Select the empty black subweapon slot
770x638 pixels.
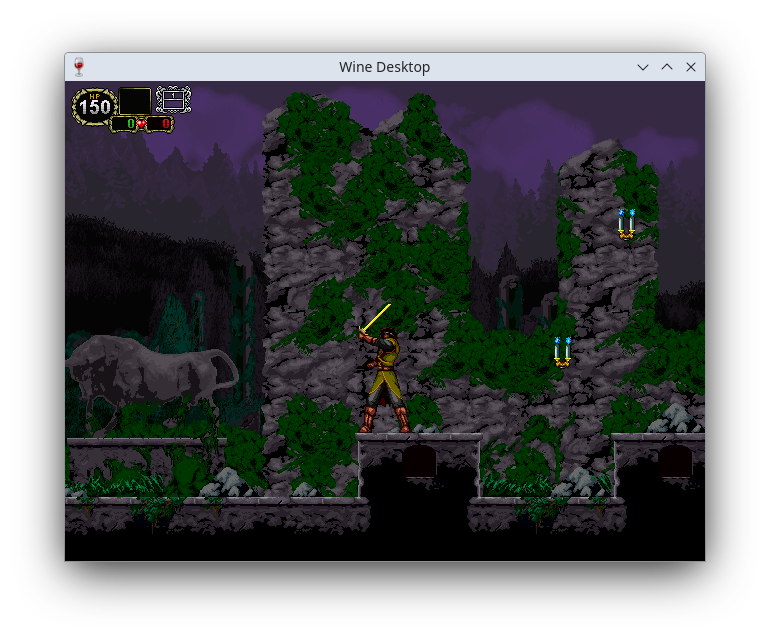click(135, 101)
